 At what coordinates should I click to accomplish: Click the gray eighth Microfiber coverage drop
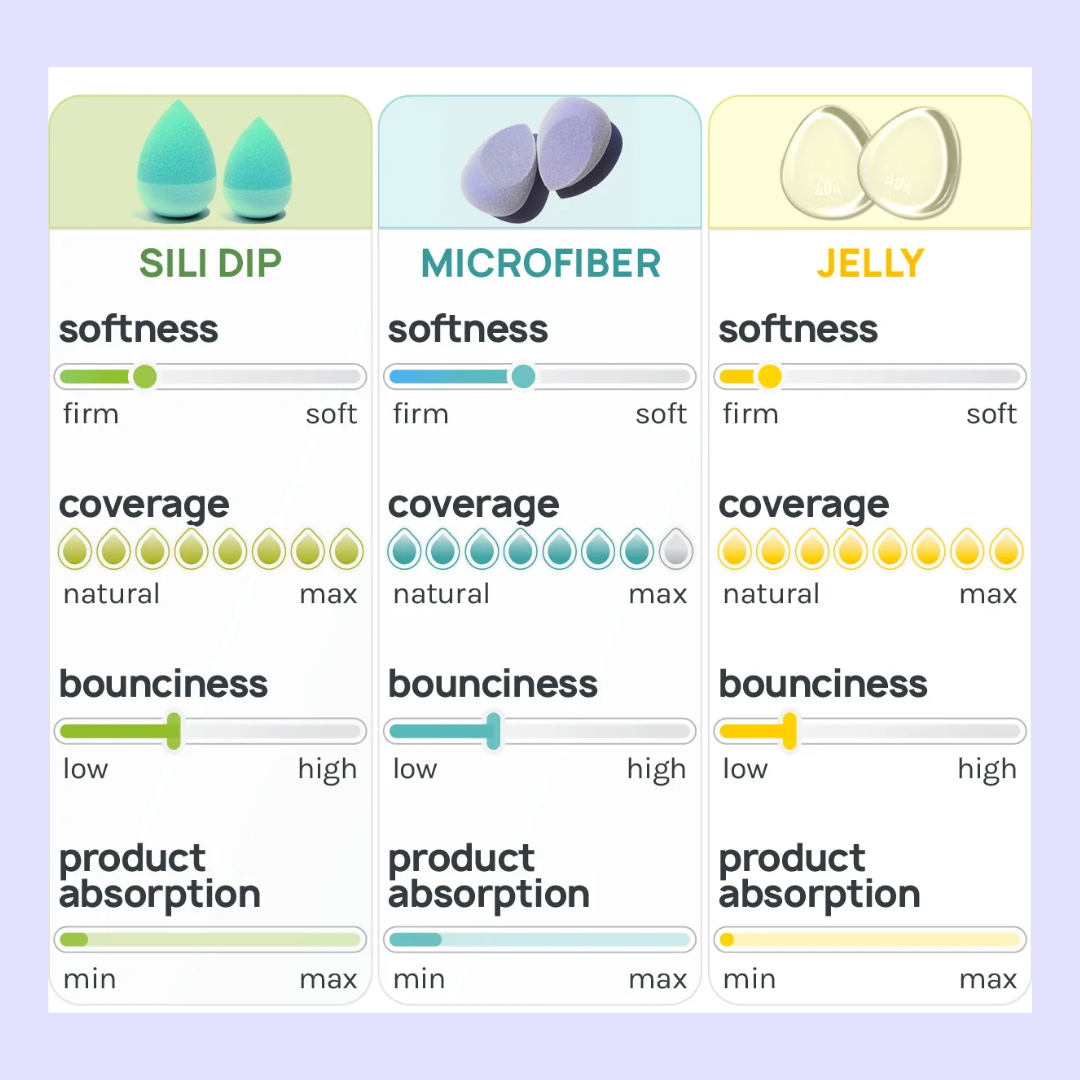[x=676, y=549]
